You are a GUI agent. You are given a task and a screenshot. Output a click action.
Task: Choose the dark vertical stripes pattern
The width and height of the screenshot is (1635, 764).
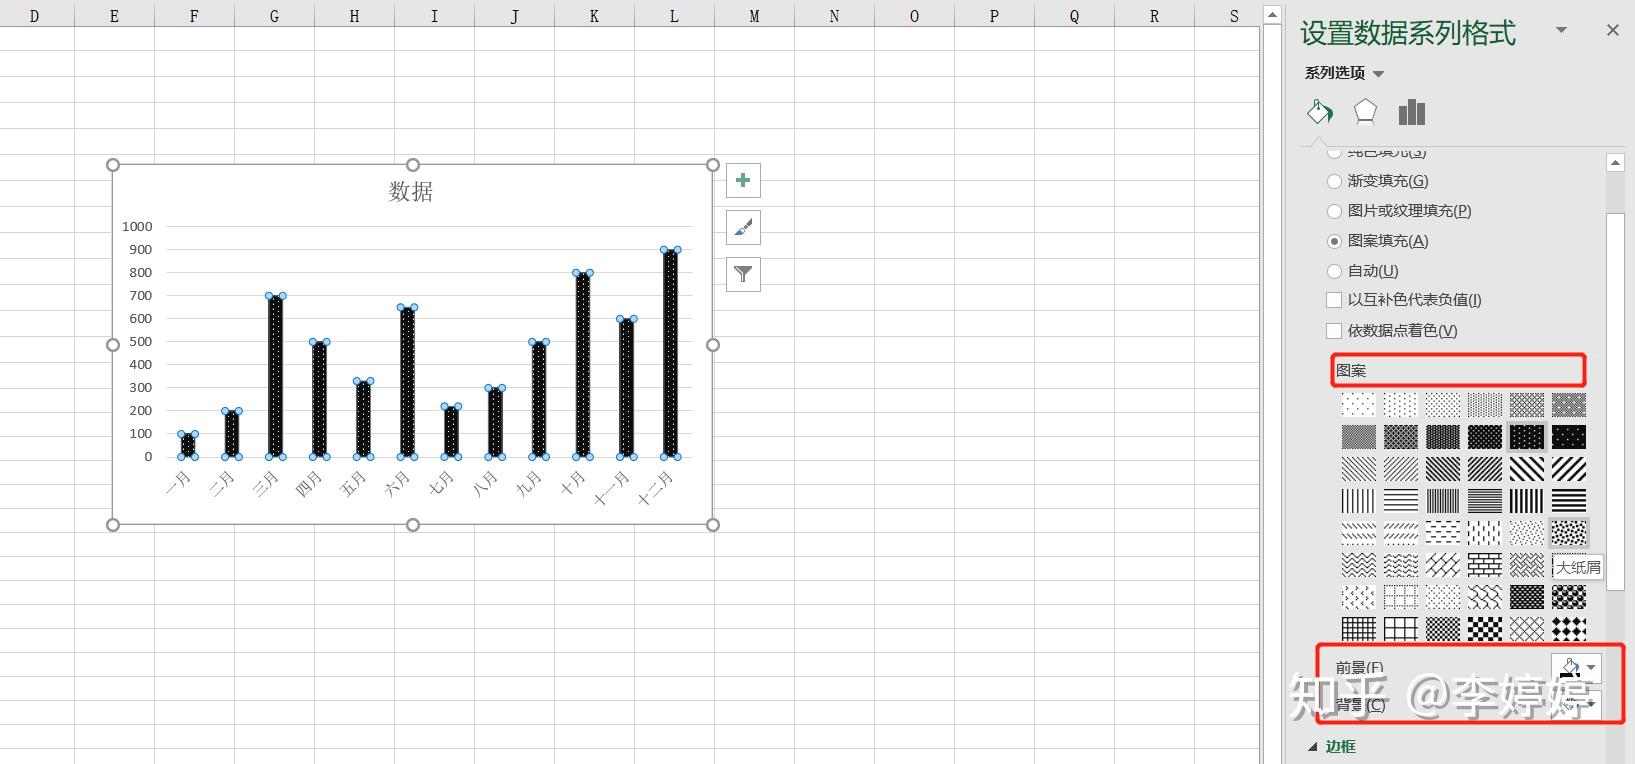point(1527,501)
